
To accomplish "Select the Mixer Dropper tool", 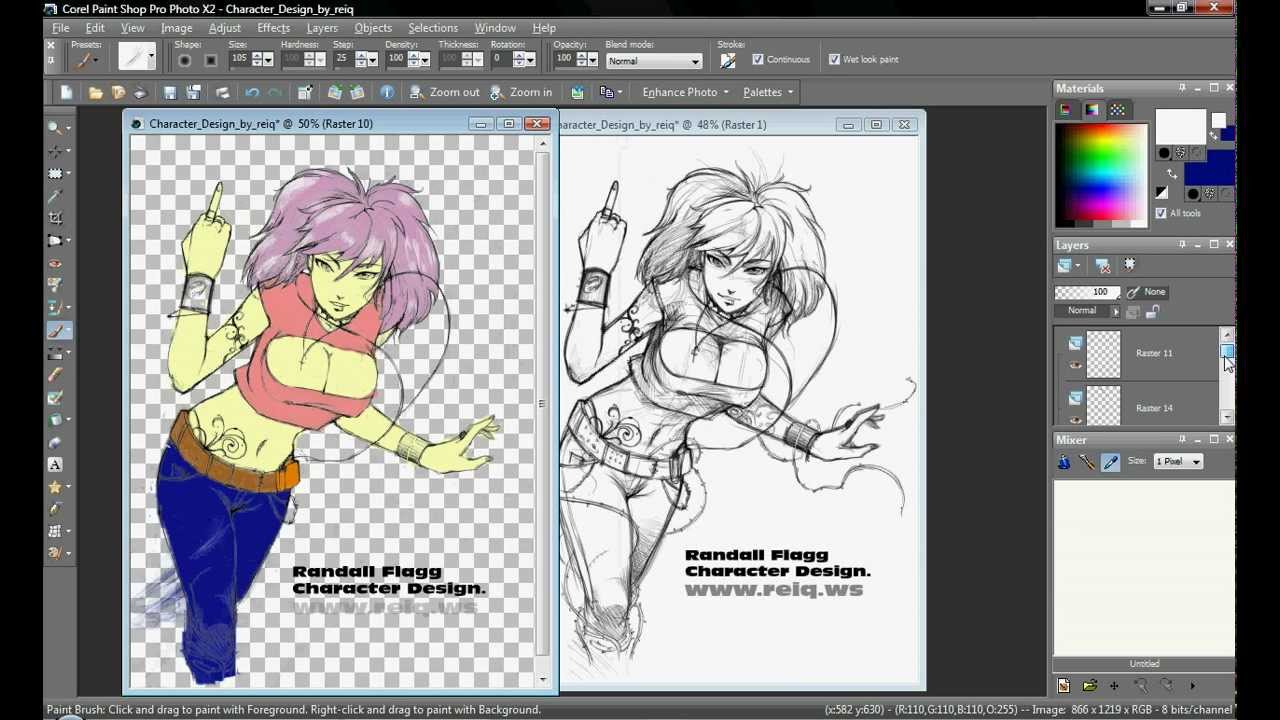I will pos(1110,461).
